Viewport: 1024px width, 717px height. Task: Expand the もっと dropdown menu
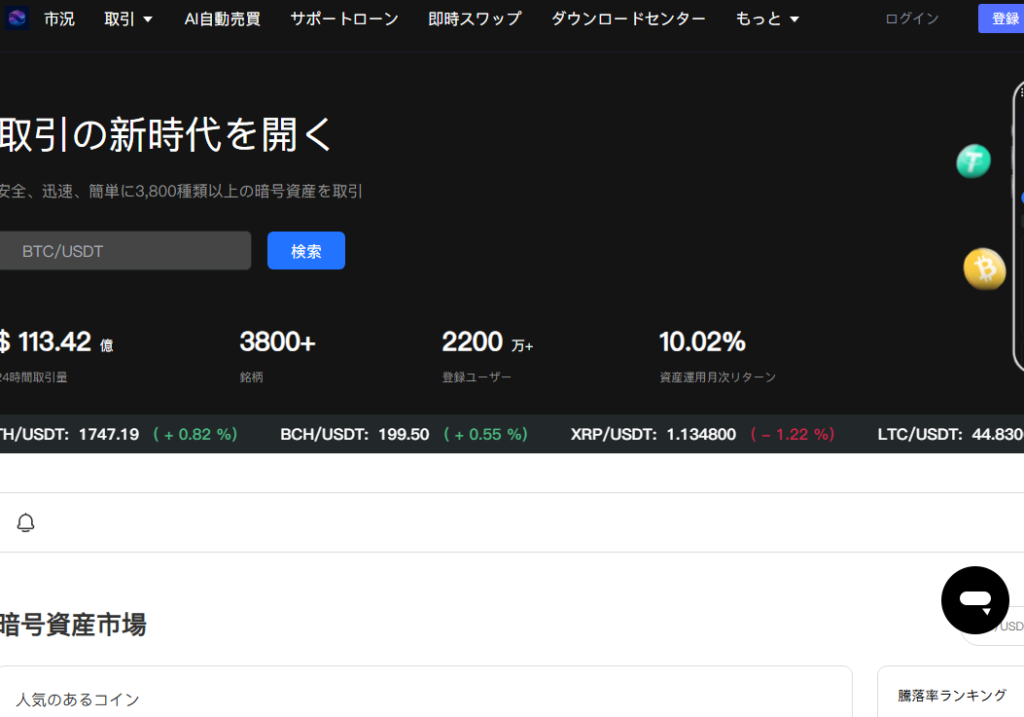(x=767, y=19)
